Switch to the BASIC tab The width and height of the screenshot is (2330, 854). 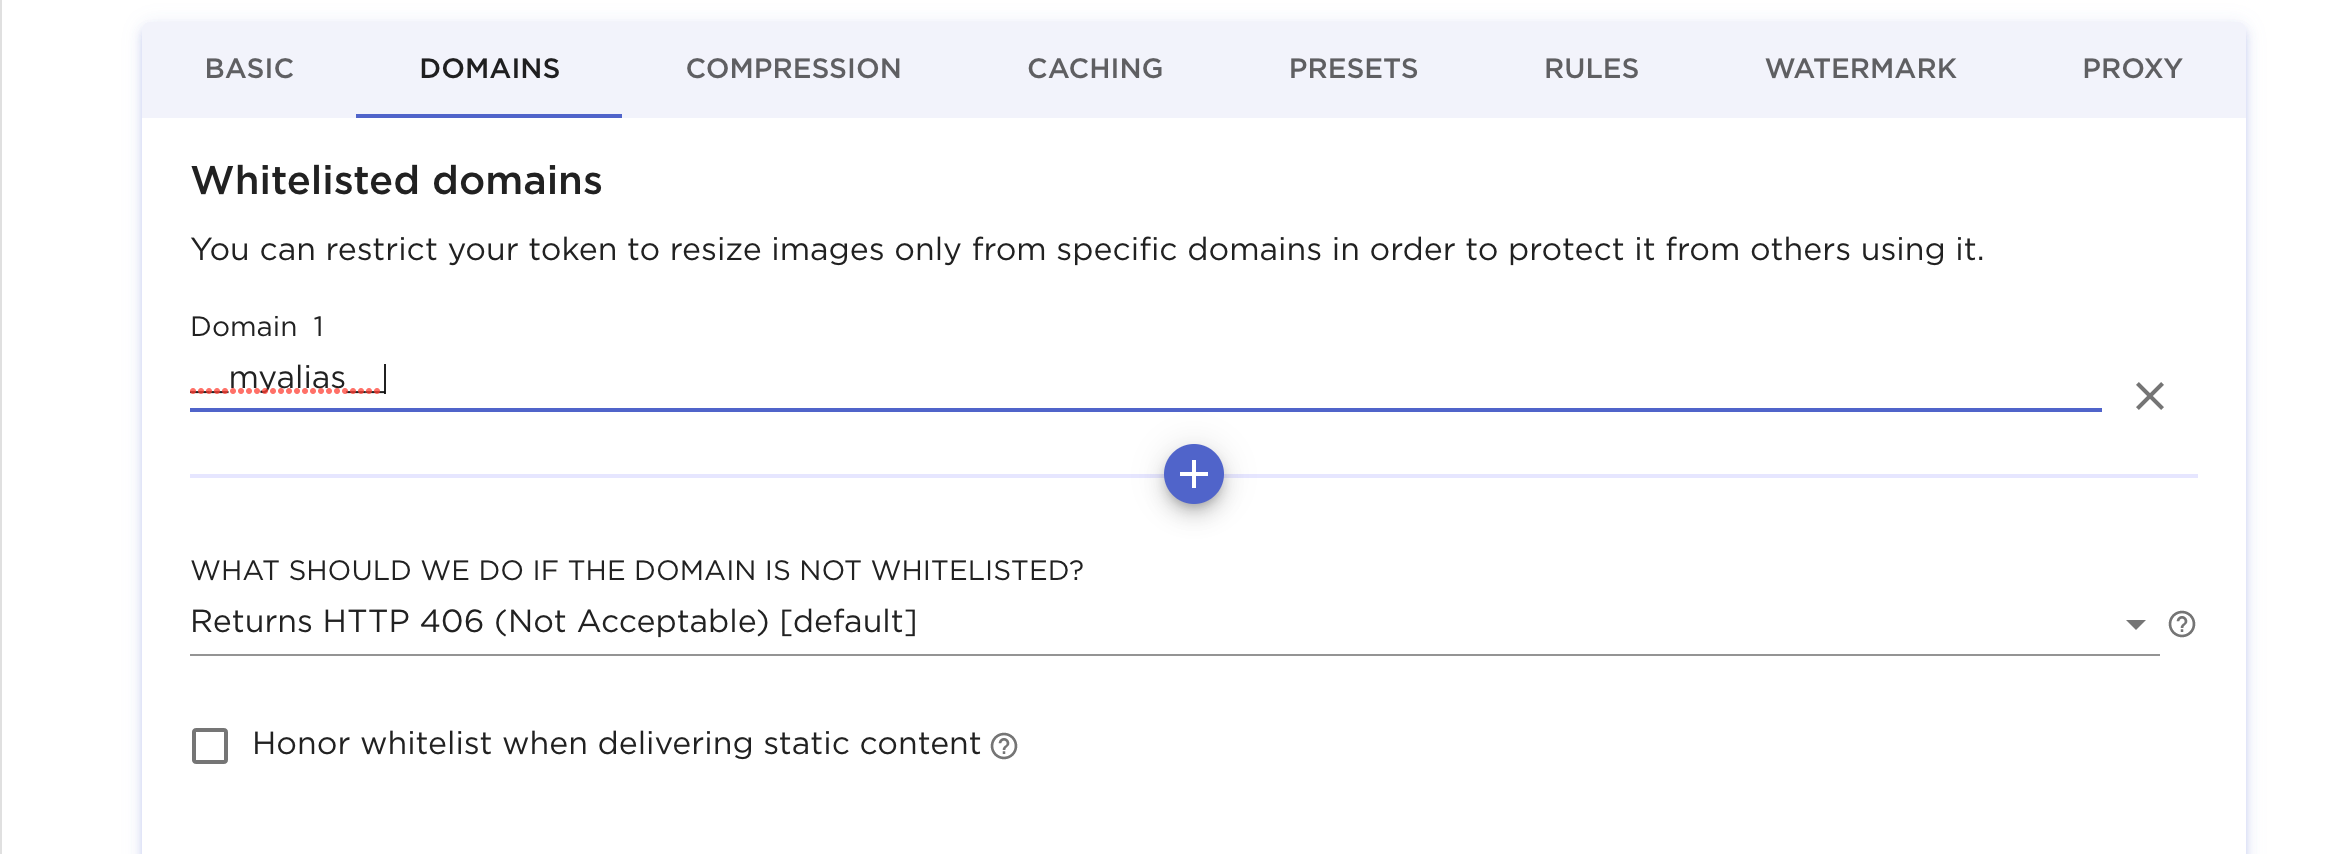point(249,69)
